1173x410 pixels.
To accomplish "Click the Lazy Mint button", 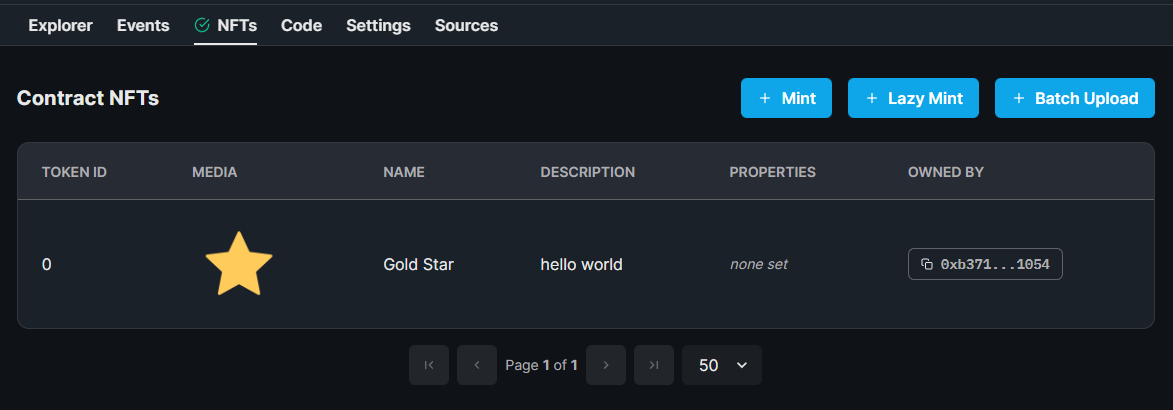I will (913, 98).
